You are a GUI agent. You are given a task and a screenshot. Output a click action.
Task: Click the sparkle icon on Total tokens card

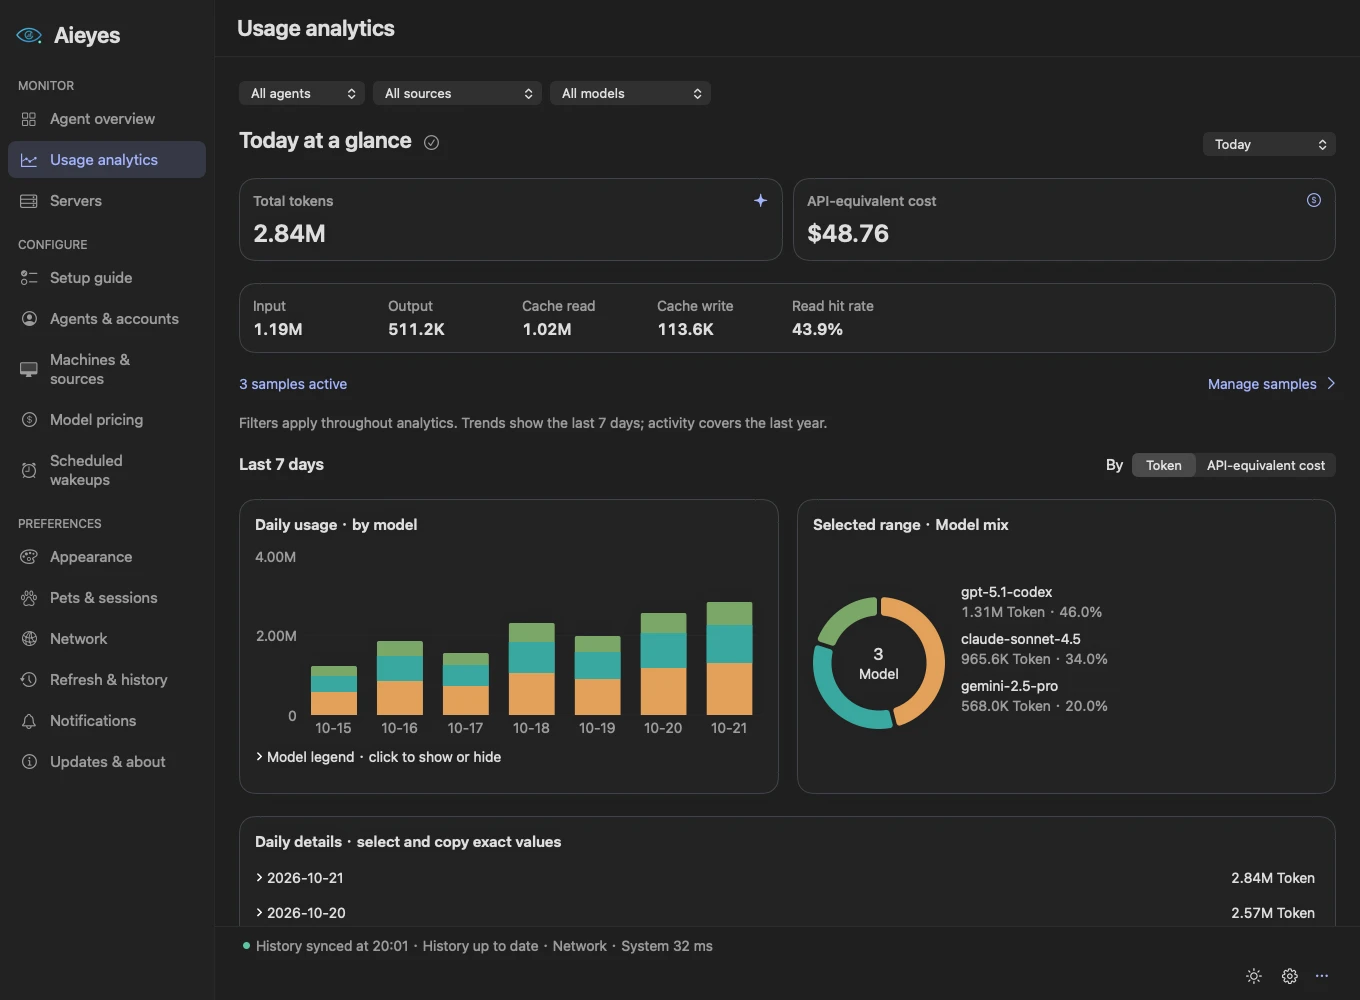[760, 200]
